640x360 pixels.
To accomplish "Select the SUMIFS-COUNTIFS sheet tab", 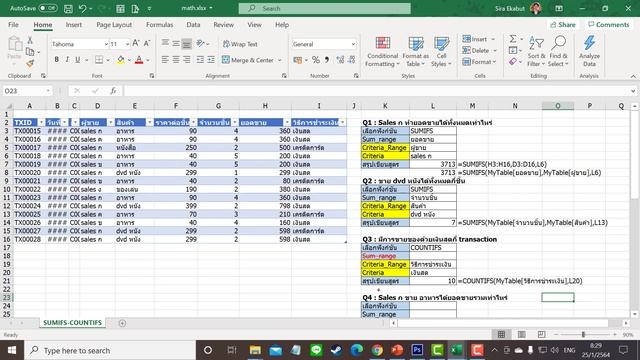I will click(x=72, y=322).
